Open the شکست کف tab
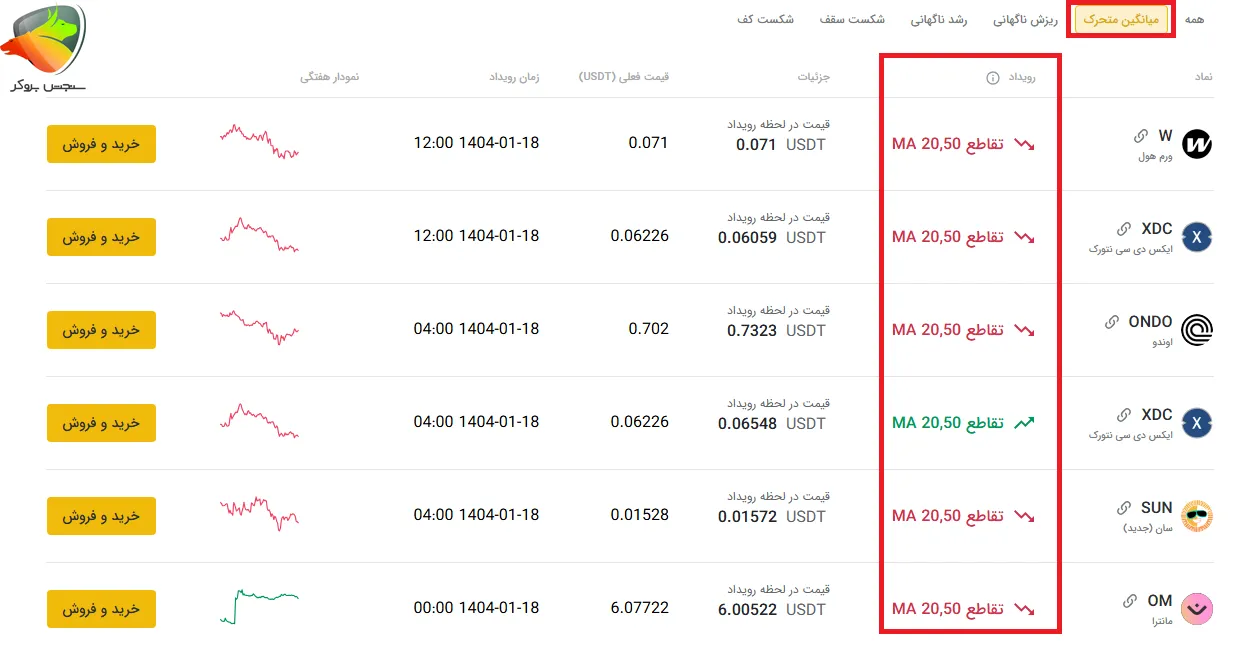Screen dimensions: 1246x645 pyautogui.click(x=765, y=19)
